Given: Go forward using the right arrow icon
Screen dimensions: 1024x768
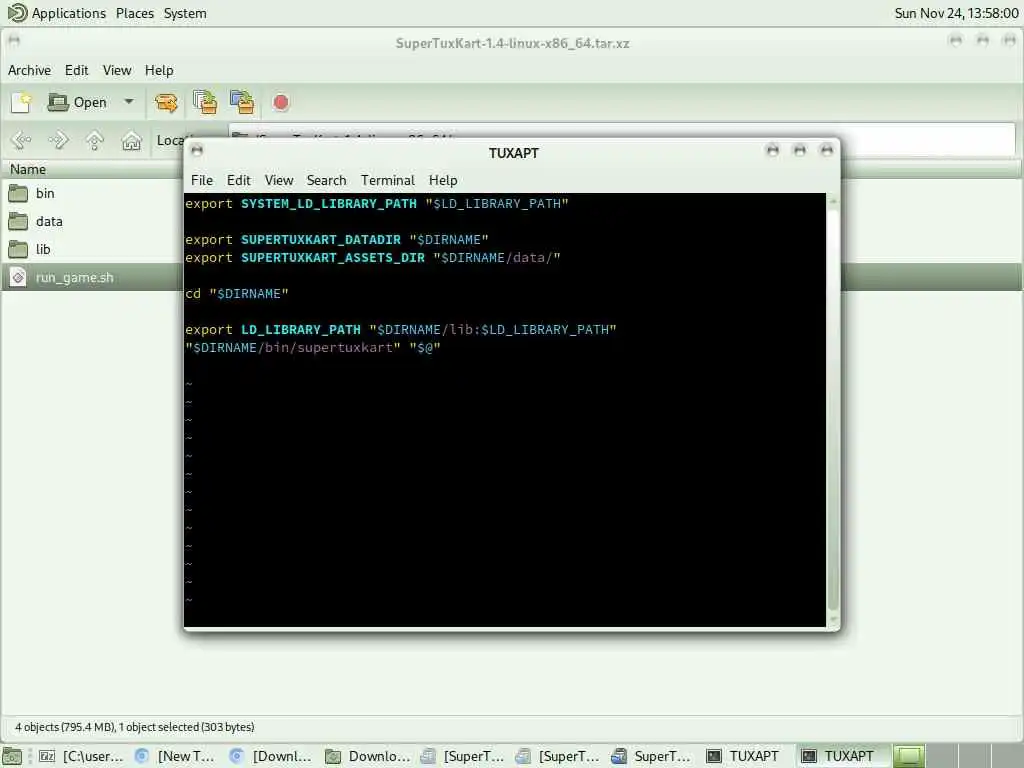Looking at the screenshot, I should tap(58, 140).
